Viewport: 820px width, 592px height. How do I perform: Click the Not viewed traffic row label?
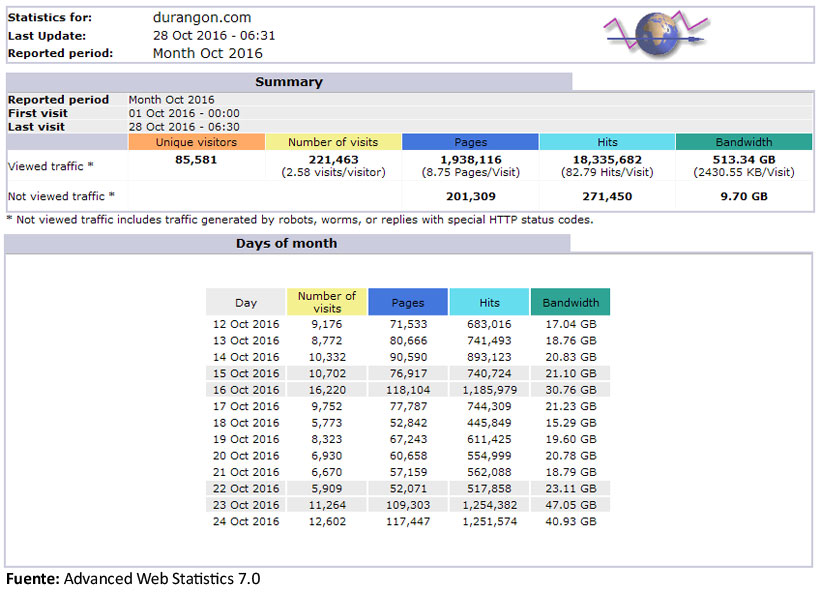click(x=61, y=196)
